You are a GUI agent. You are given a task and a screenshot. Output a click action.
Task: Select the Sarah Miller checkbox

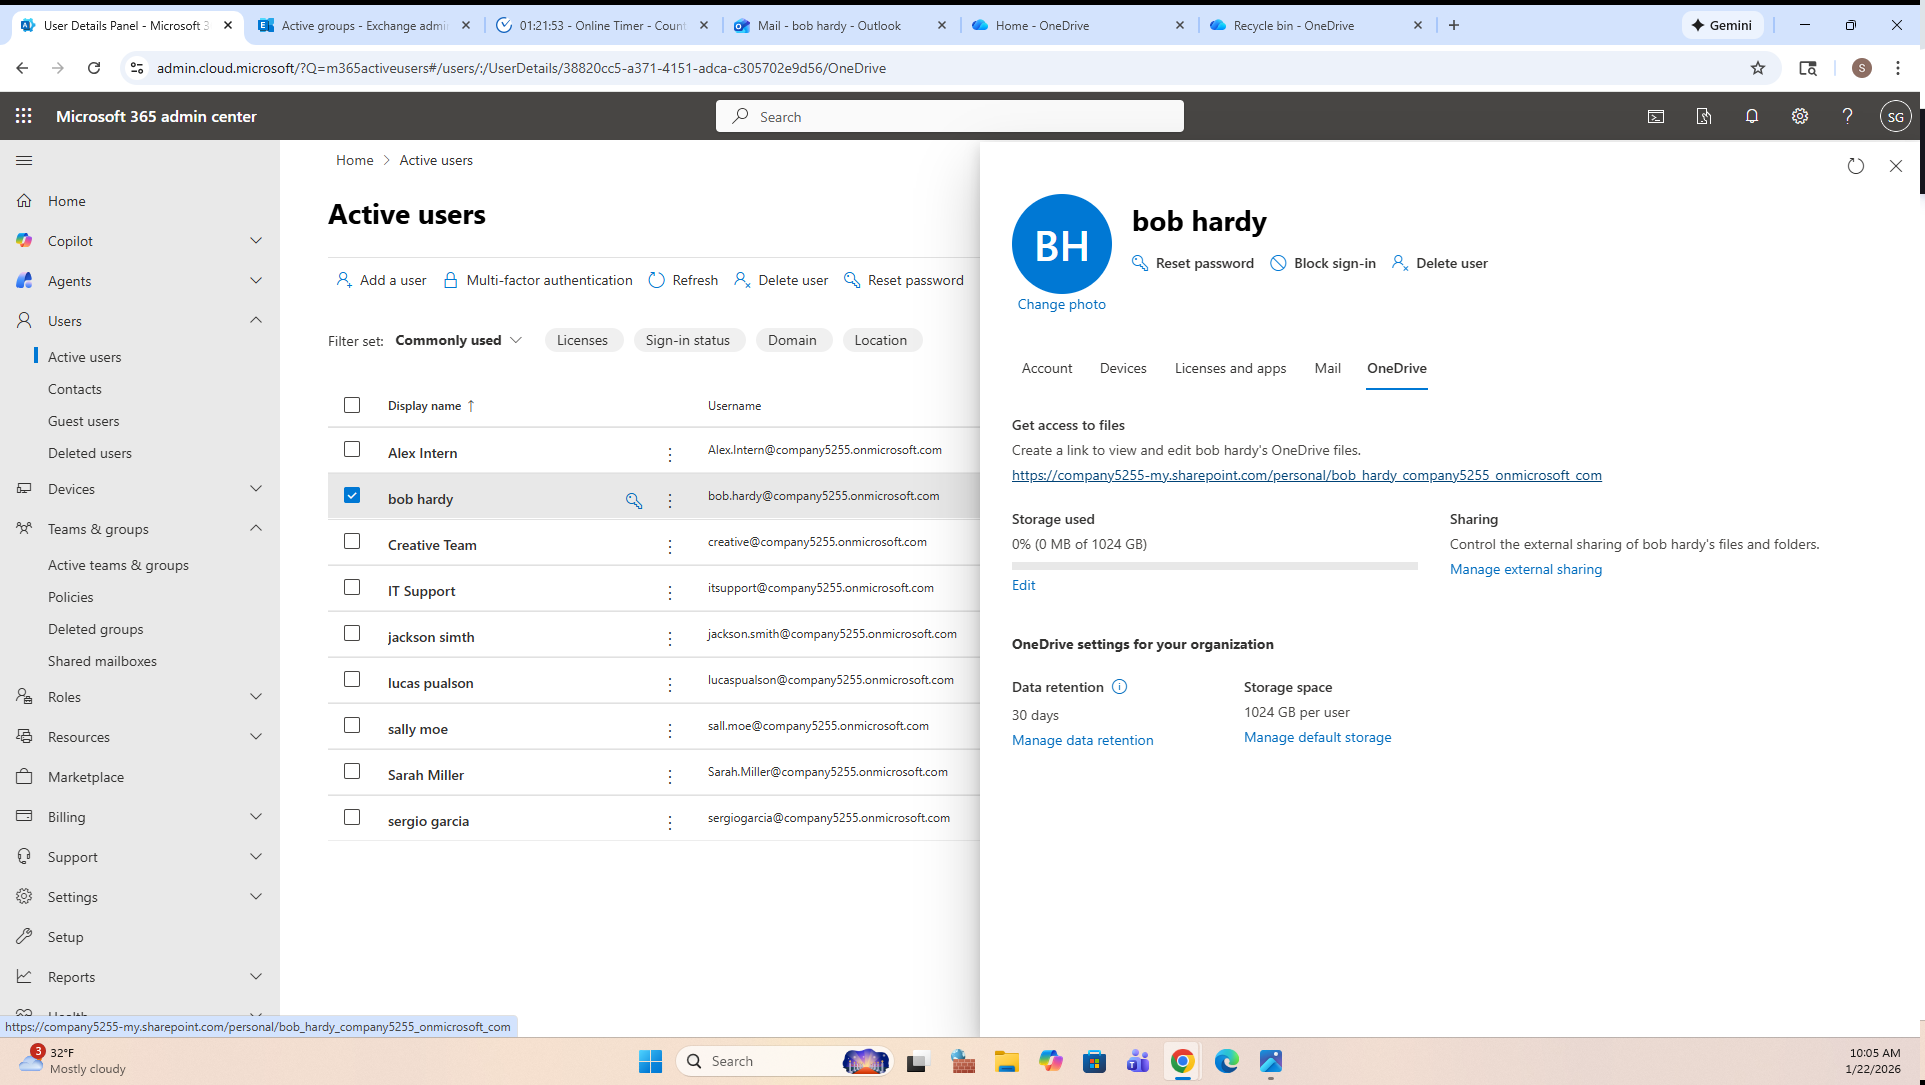point(352,772)
